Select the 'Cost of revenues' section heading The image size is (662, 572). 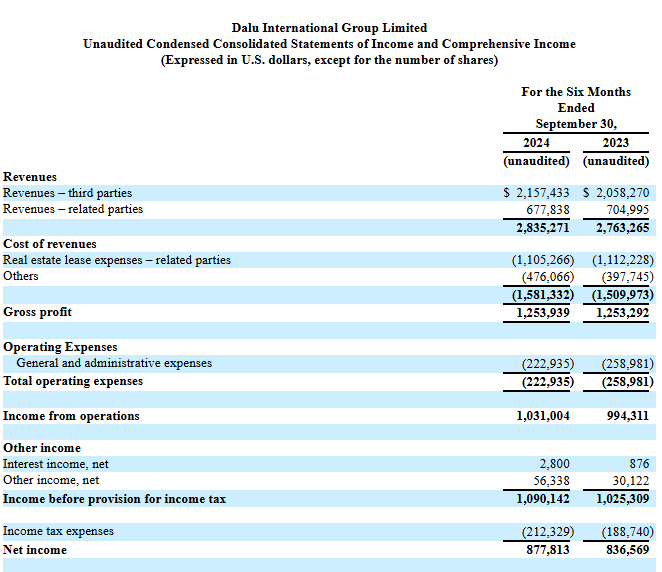point(50,244)
